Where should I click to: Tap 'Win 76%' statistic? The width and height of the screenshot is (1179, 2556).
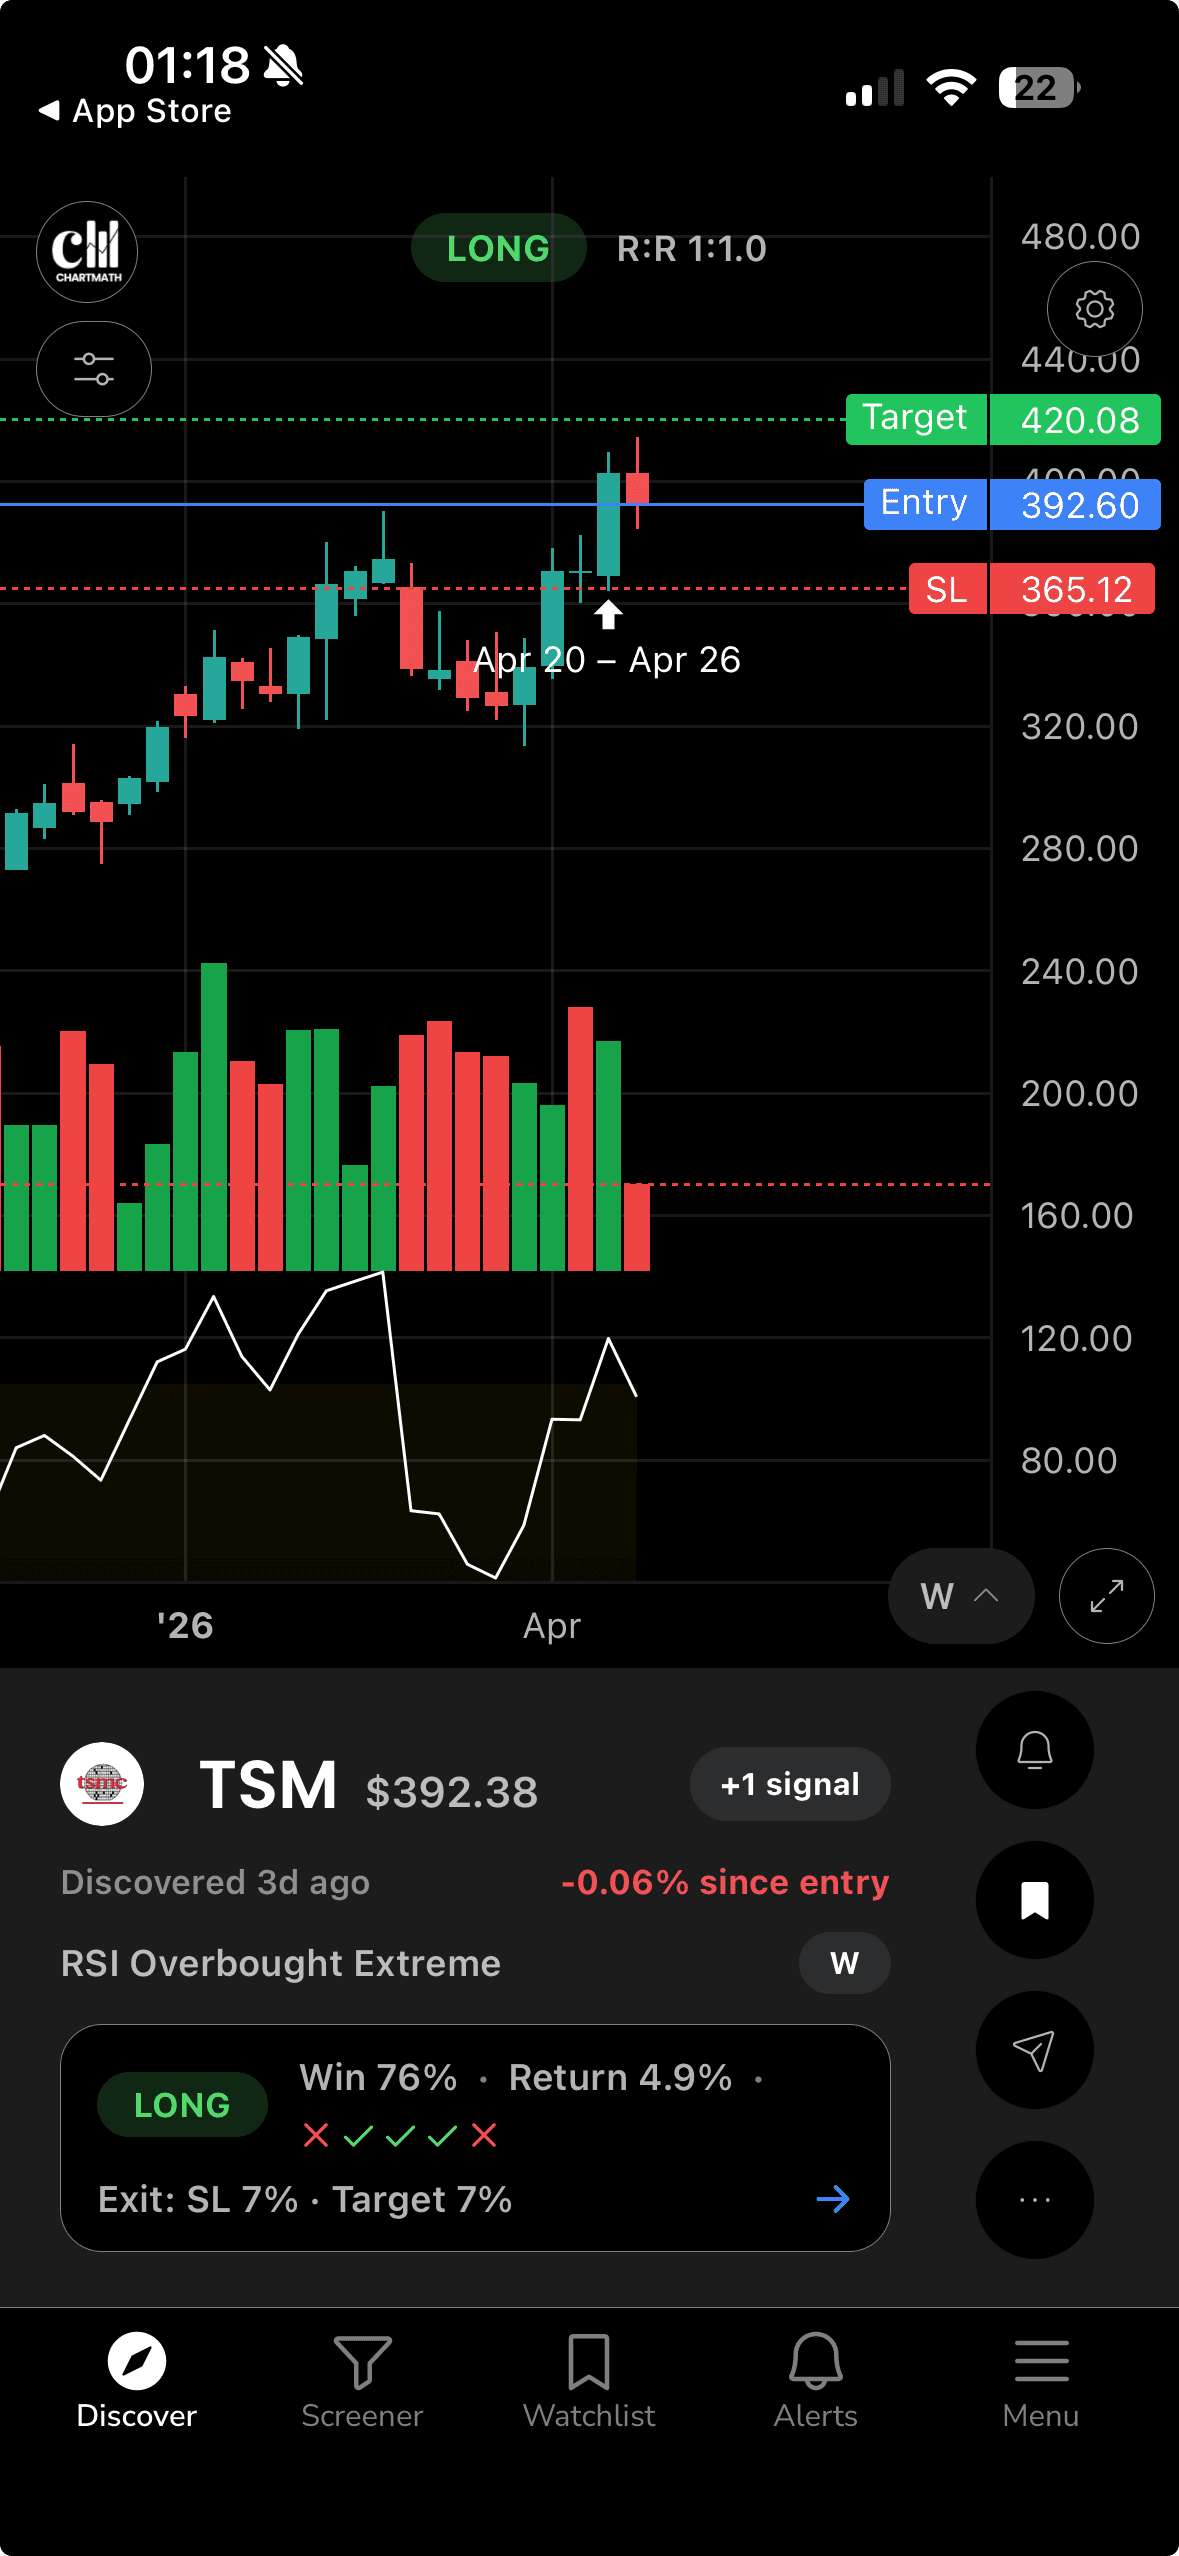click(x=379, y=2077)
